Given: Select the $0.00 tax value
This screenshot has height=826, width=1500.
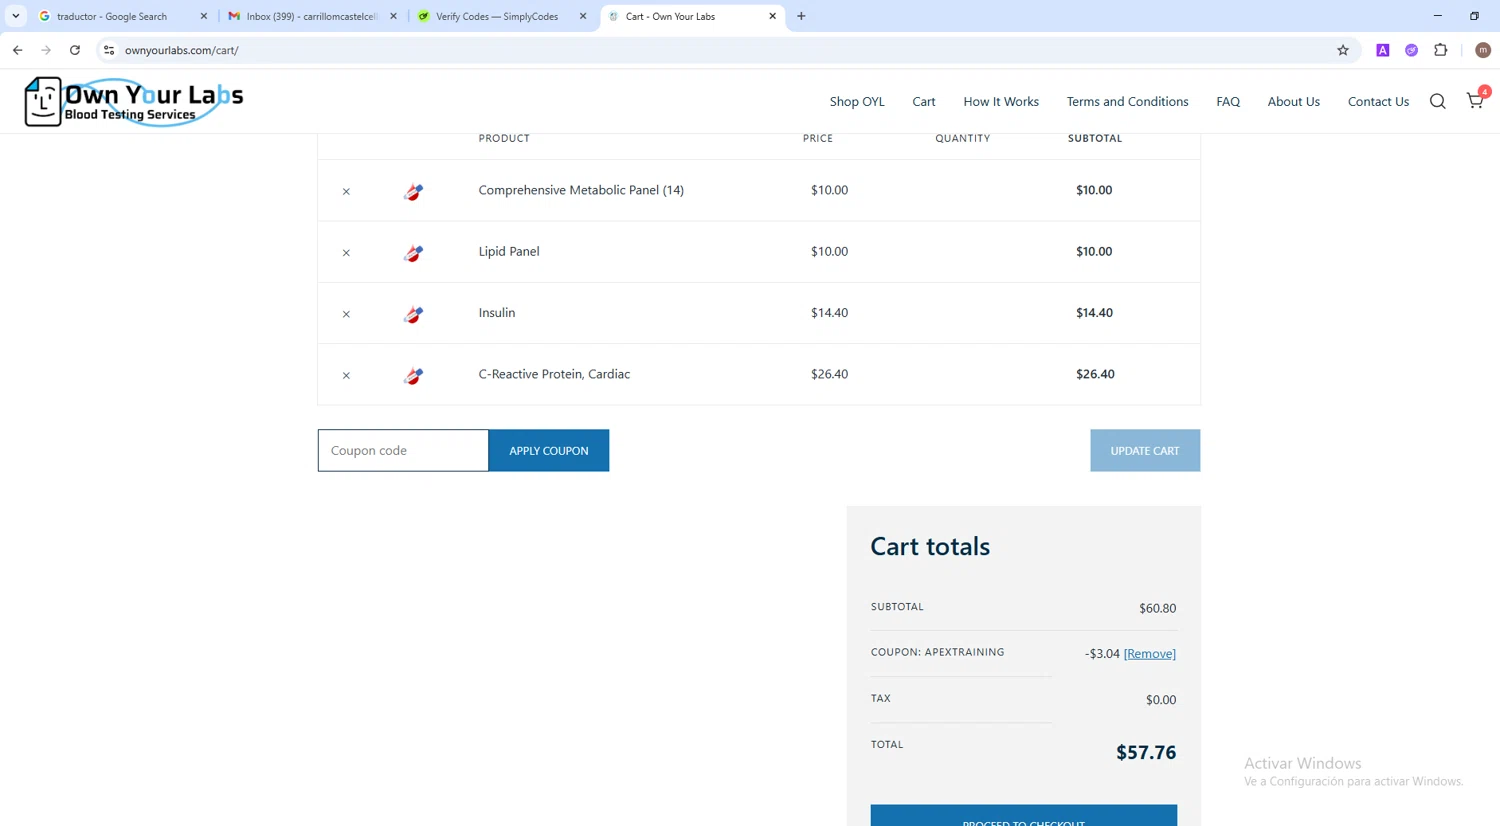Looking at the screenshot, I should click(x=1161, y=700).
